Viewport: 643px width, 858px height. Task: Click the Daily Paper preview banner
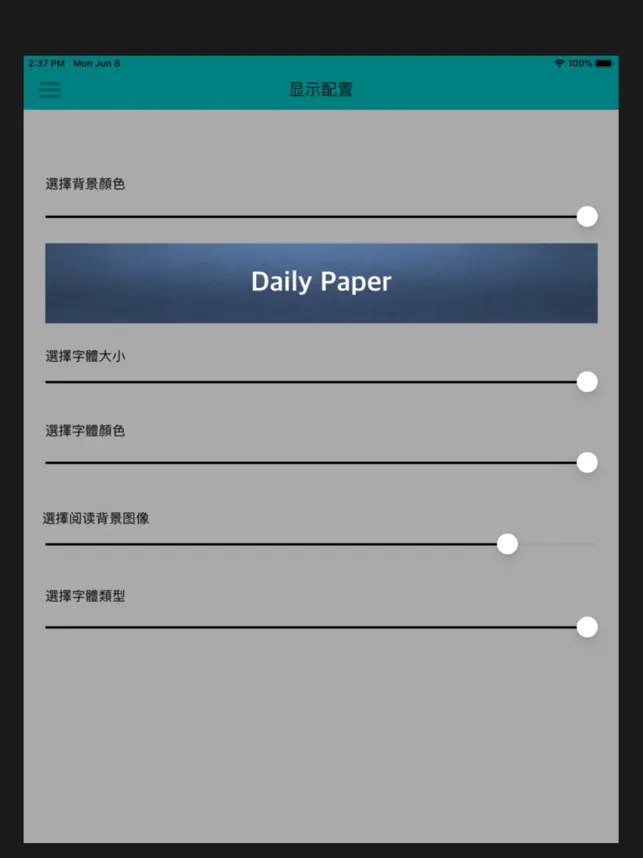coord(321,283)
